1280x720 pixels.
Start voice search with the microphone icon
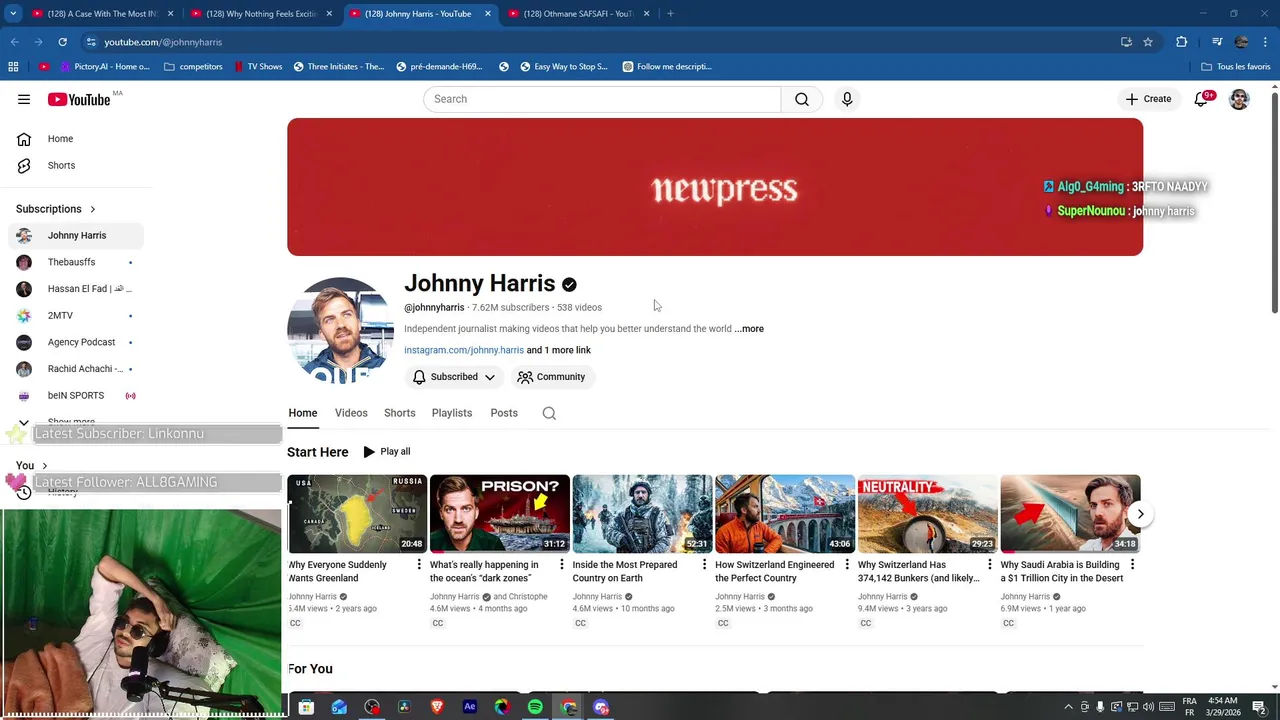point(847,99)
